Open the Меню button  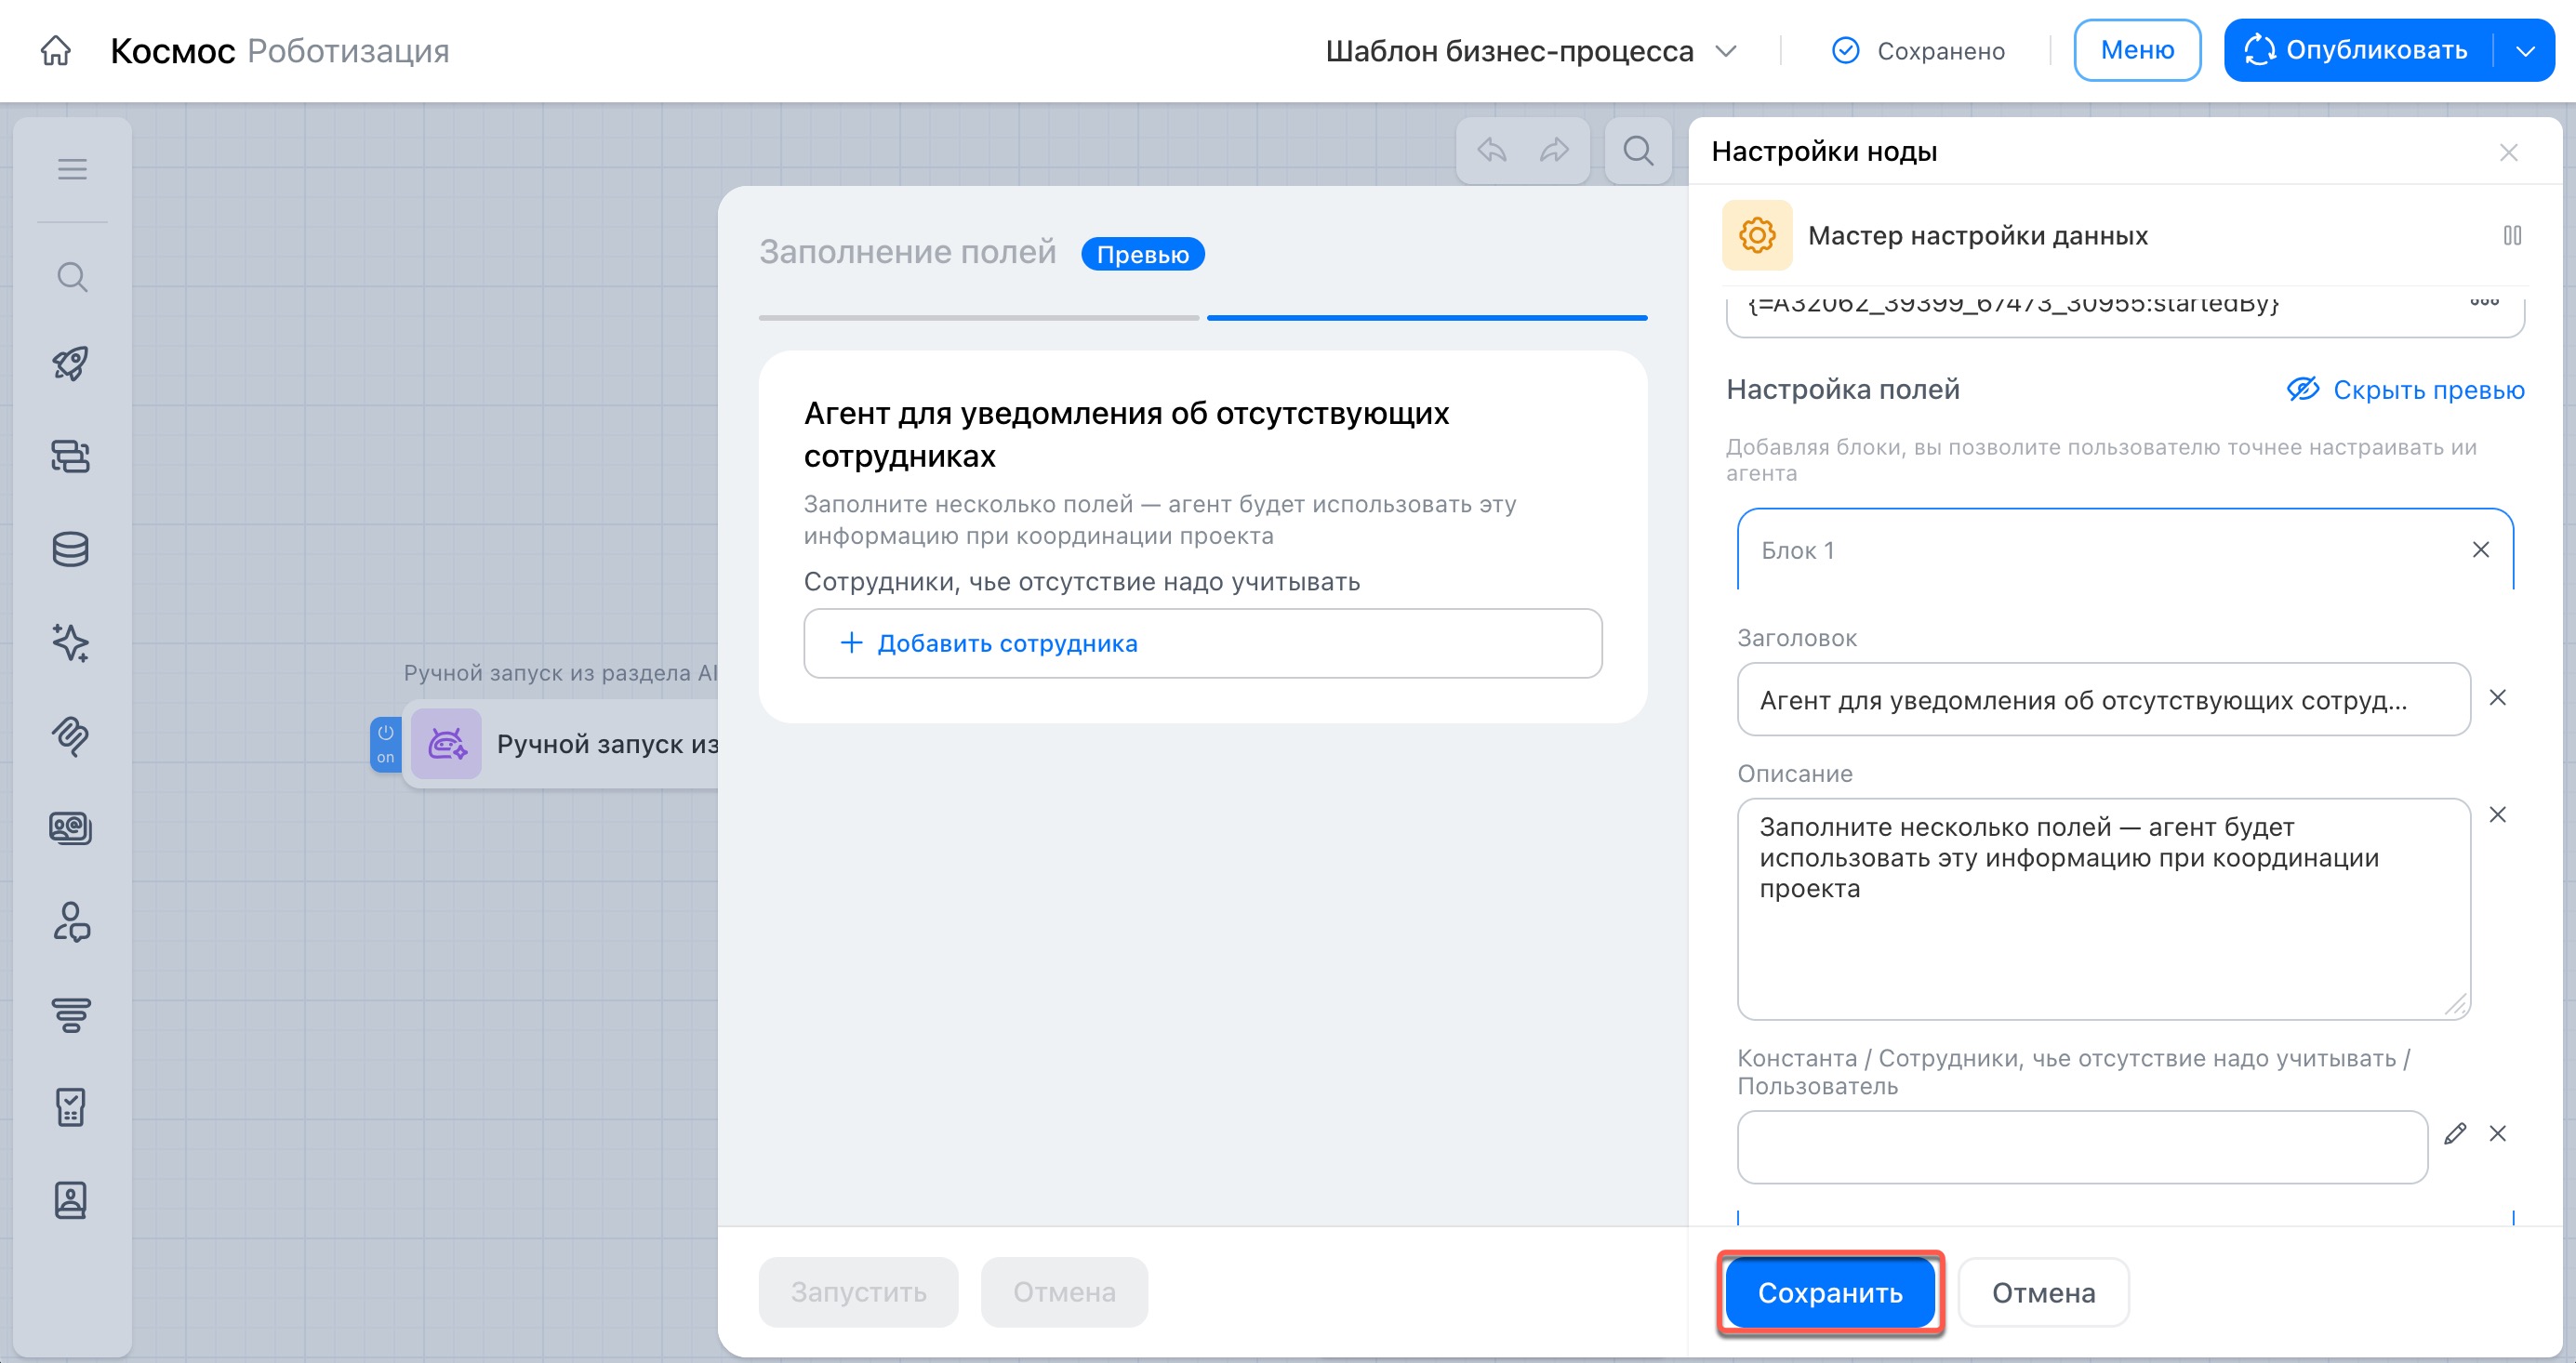2137,50
